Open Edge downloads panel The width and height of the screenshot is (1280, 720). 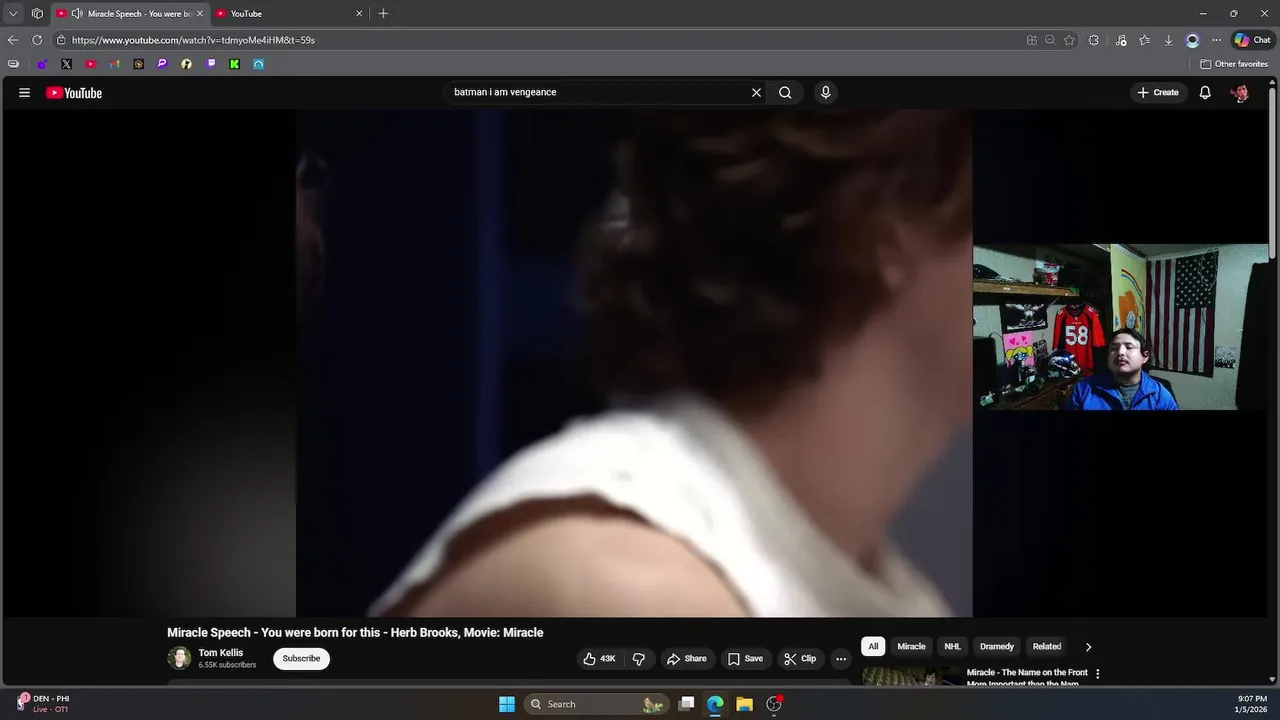click(1168, 40)
